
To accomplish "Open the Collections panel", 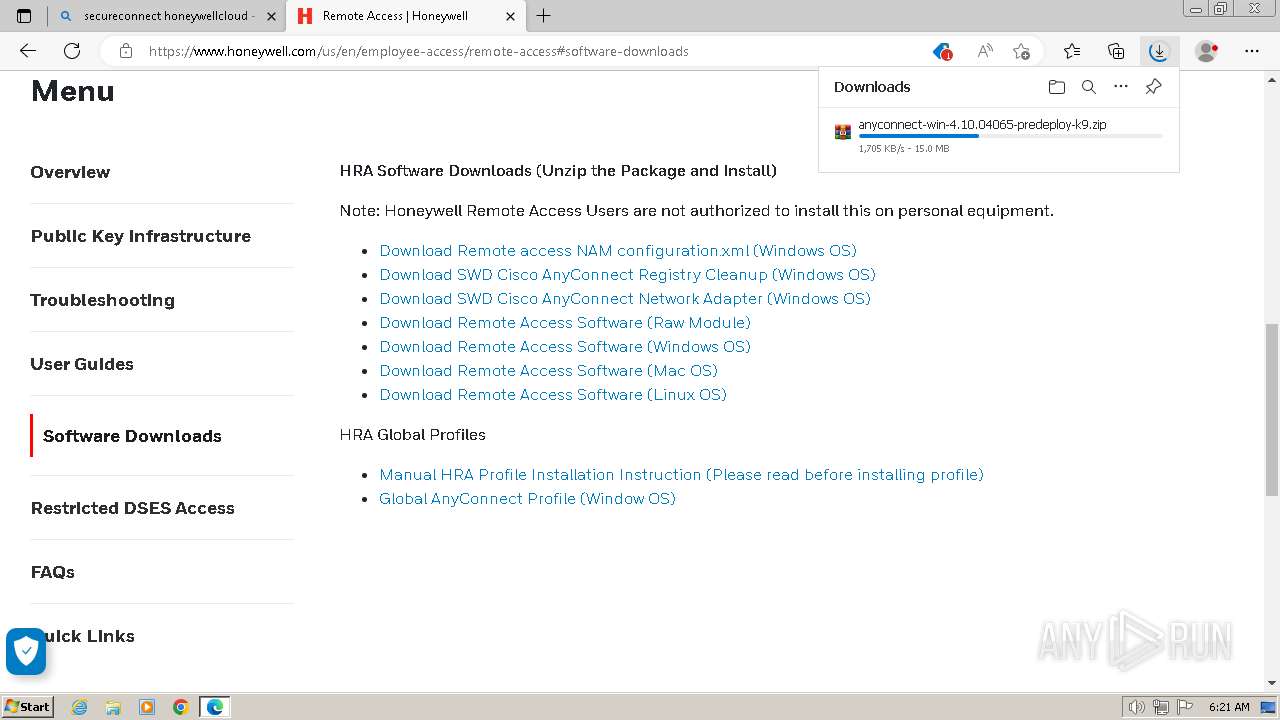I will (1116, 51).
